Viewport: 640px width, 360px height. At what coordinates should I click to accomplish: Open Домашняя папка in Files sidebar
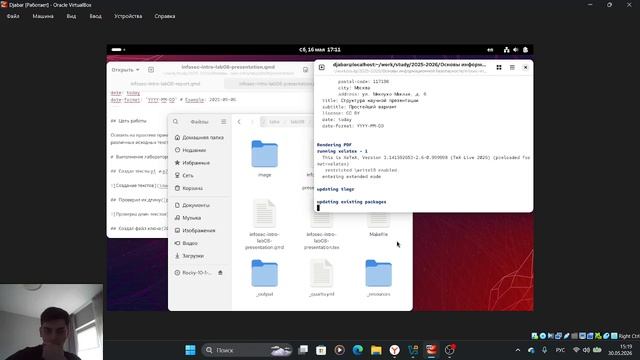(199, 138)
